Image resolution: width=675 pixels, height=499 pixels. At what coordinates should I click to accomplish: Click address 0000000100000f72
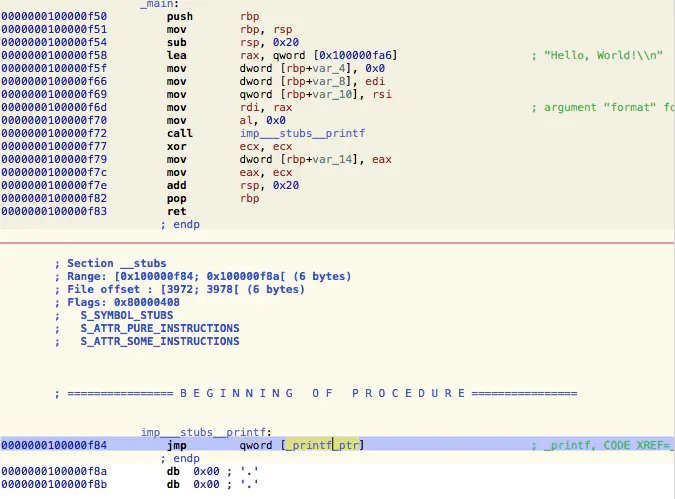[54, 133]
